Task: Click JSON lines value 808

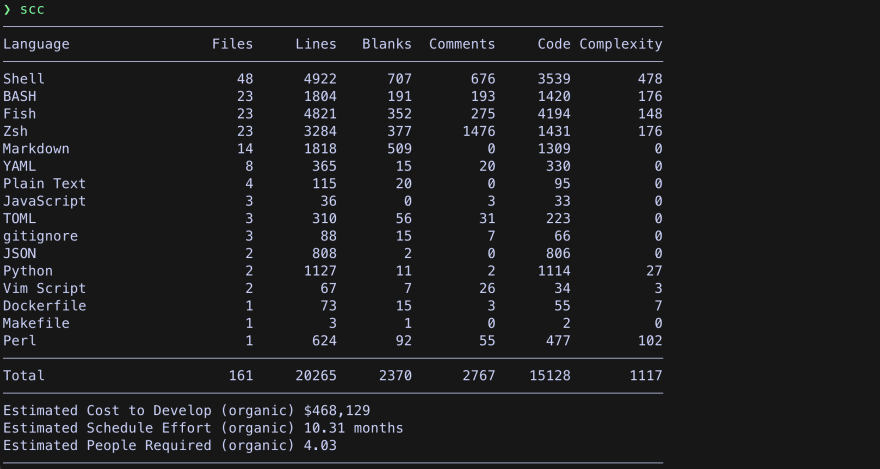Action: (324, 254)
